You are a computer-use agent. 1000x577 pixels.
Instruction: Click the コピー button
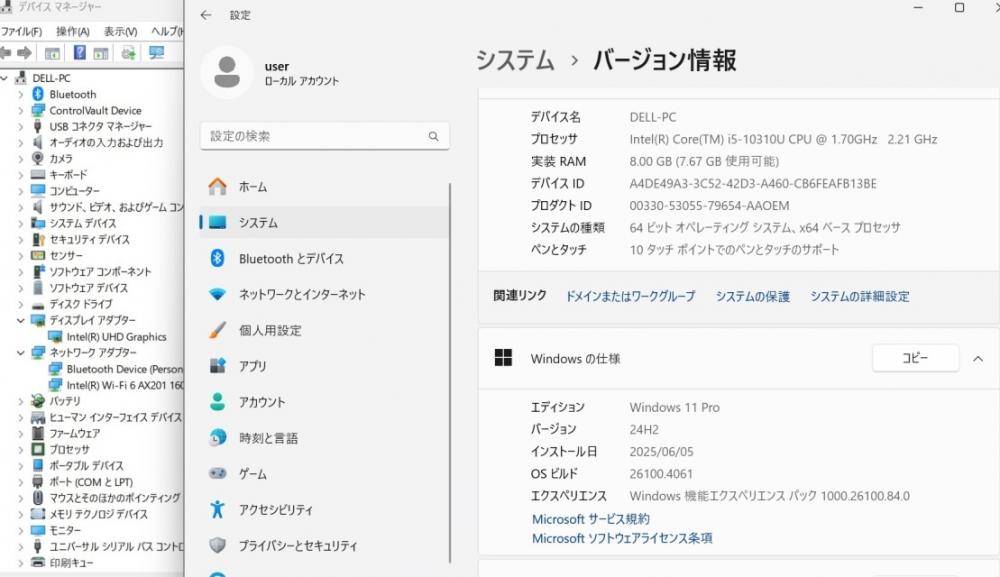pyautogui.click(x=915, y=358)
